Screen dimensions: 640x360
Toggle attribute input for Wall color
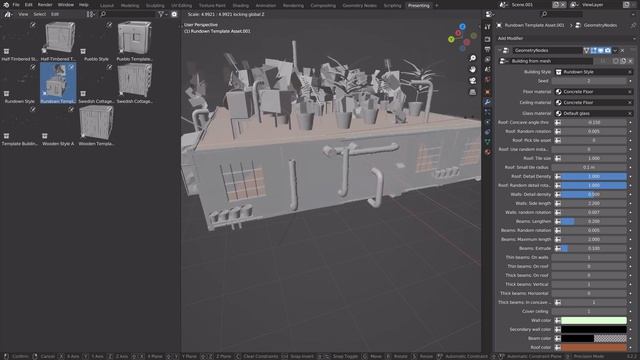click(558, 320)
